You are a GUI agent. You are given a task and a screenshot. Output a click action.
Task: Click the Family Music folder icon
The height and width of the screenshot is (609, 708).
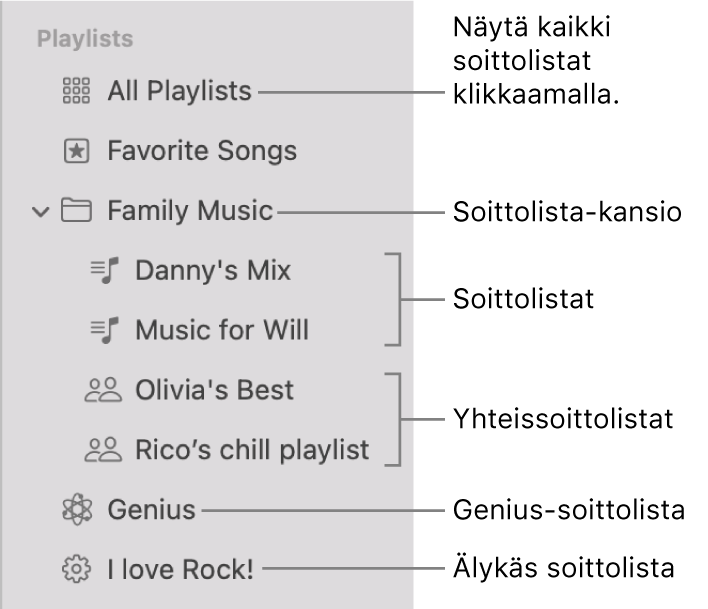[76, 211]
